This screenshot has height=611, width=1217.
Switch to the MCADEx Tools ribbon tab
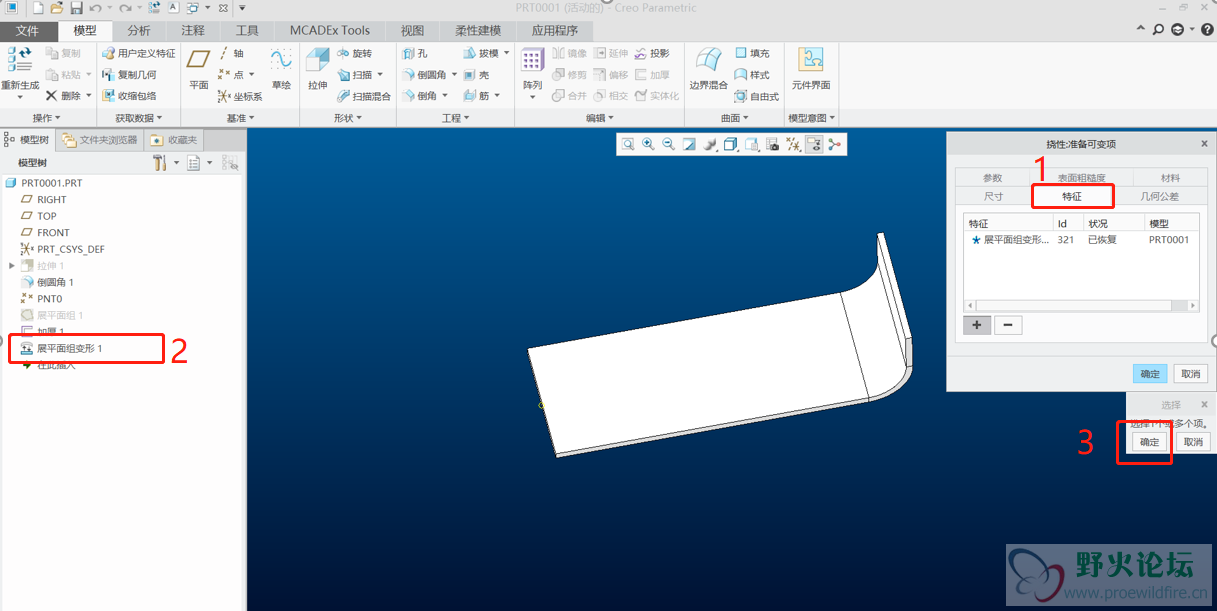point(330,31)
